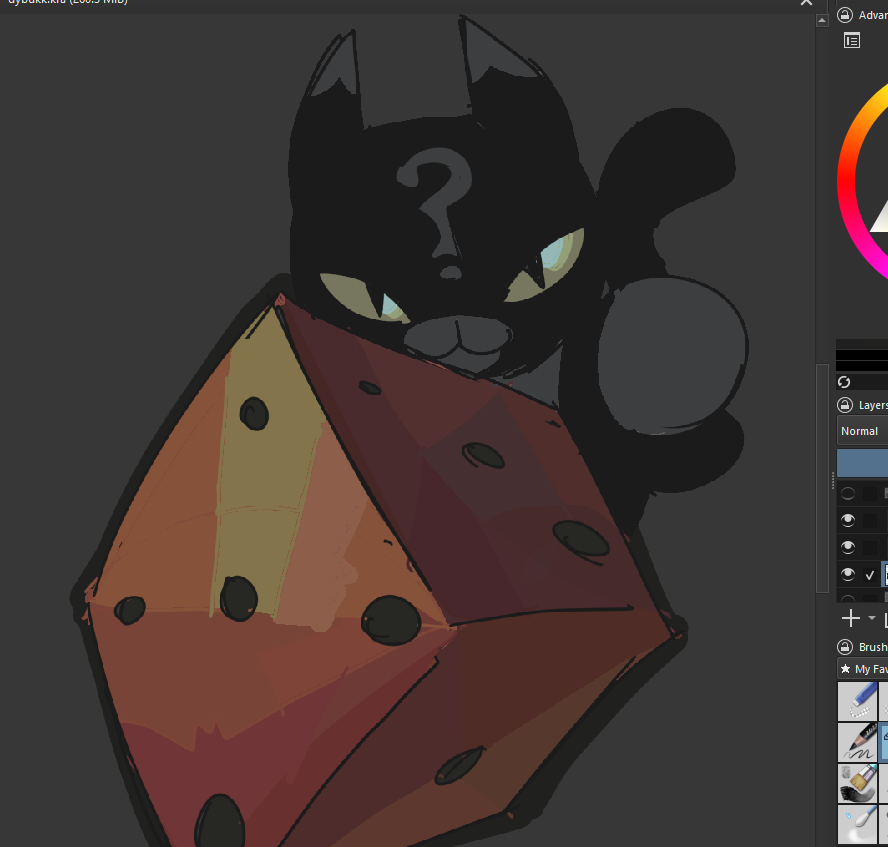Open the My Favorites brush tag dropdown

[863, 669]
